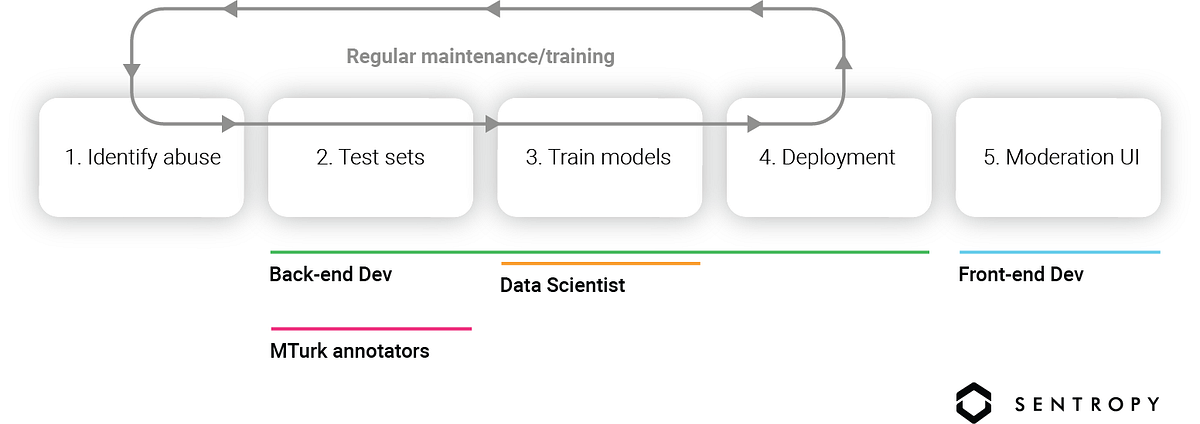The width and height of the screenshot is (1200, 424).
Task: Select the '4. Deployment' box
Action: point(828,157)
